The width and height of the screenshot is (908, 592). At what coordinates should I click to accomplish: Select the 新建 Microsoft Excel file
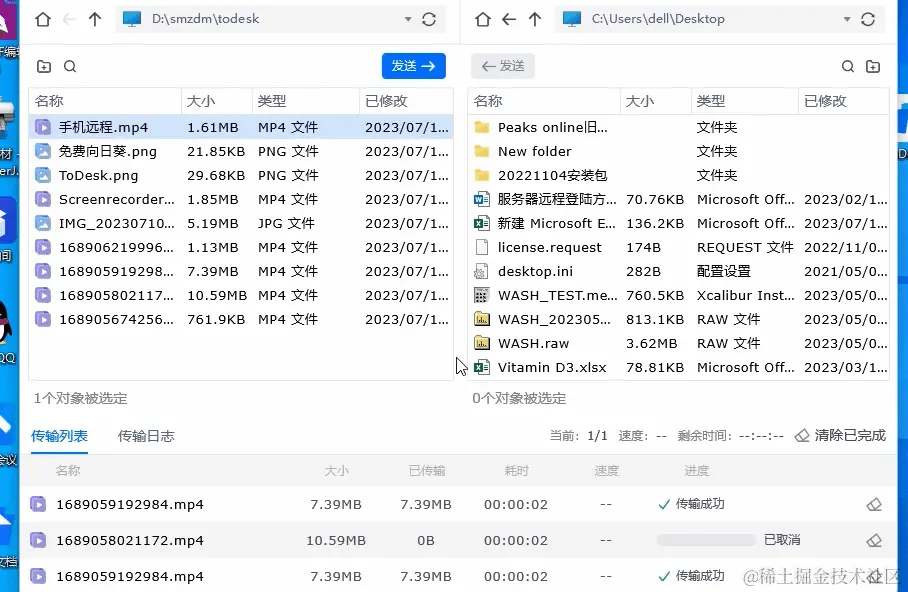tap(678, 223)
